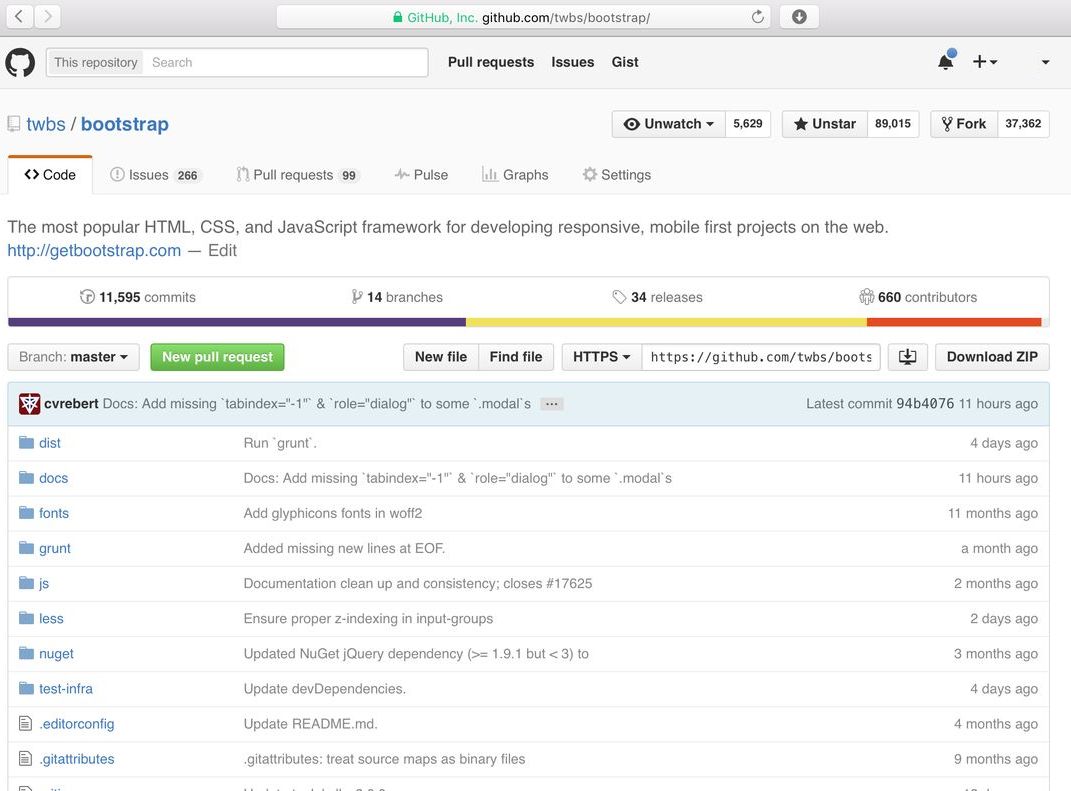Open the plus create-new dropdown
This screenshot has height=791, width=1071.
point(984,62)
